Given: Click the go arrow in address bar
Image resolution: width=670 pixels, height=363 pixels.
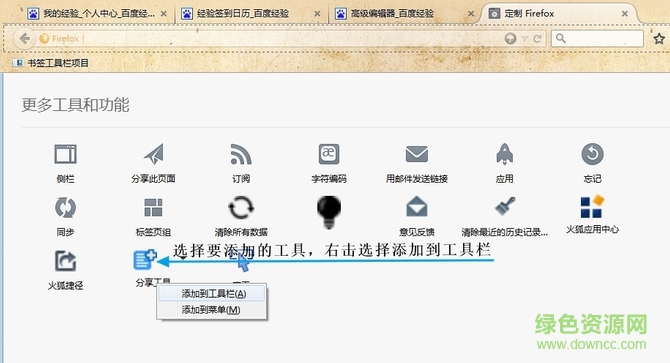Looking at the screenshot, I should pyautogui.click(x=510, y=38).
